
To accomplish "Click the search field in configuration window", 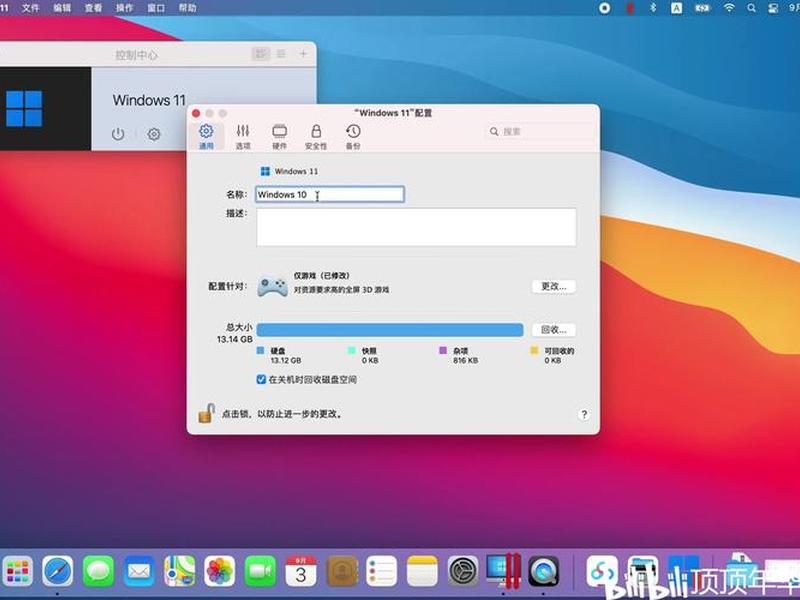I will 538,132.
